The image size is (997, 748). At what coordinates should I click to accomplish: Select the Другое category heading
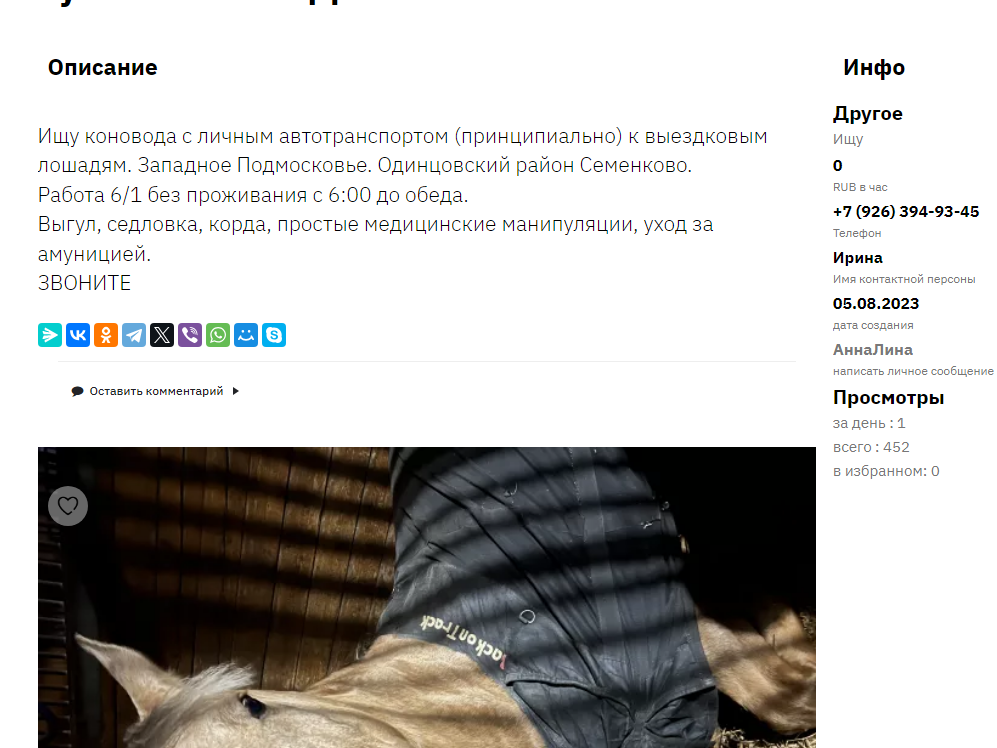point(868,114)
